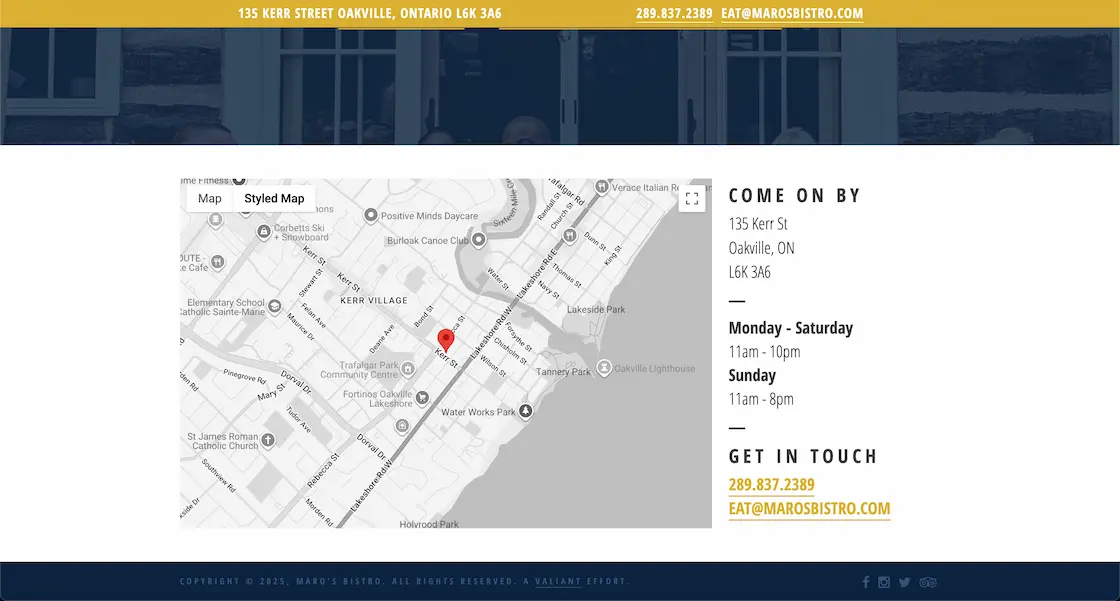This screenshot has height=601, width=1120.
Task: Click the Verace Italian restaurant pin
Action: 602,187
